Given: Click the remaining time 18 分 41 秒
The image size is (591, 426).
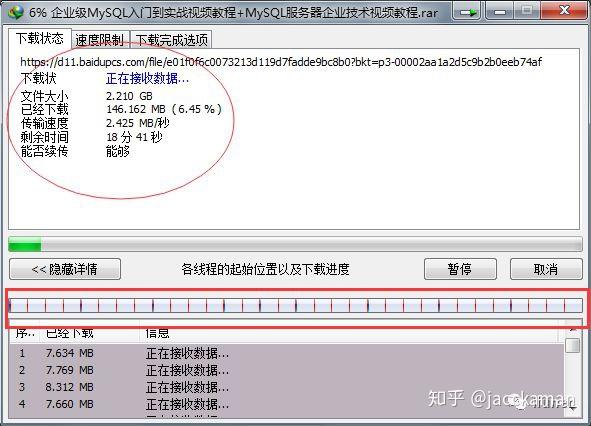Looking at the screenshot, I should coord(134,137).
